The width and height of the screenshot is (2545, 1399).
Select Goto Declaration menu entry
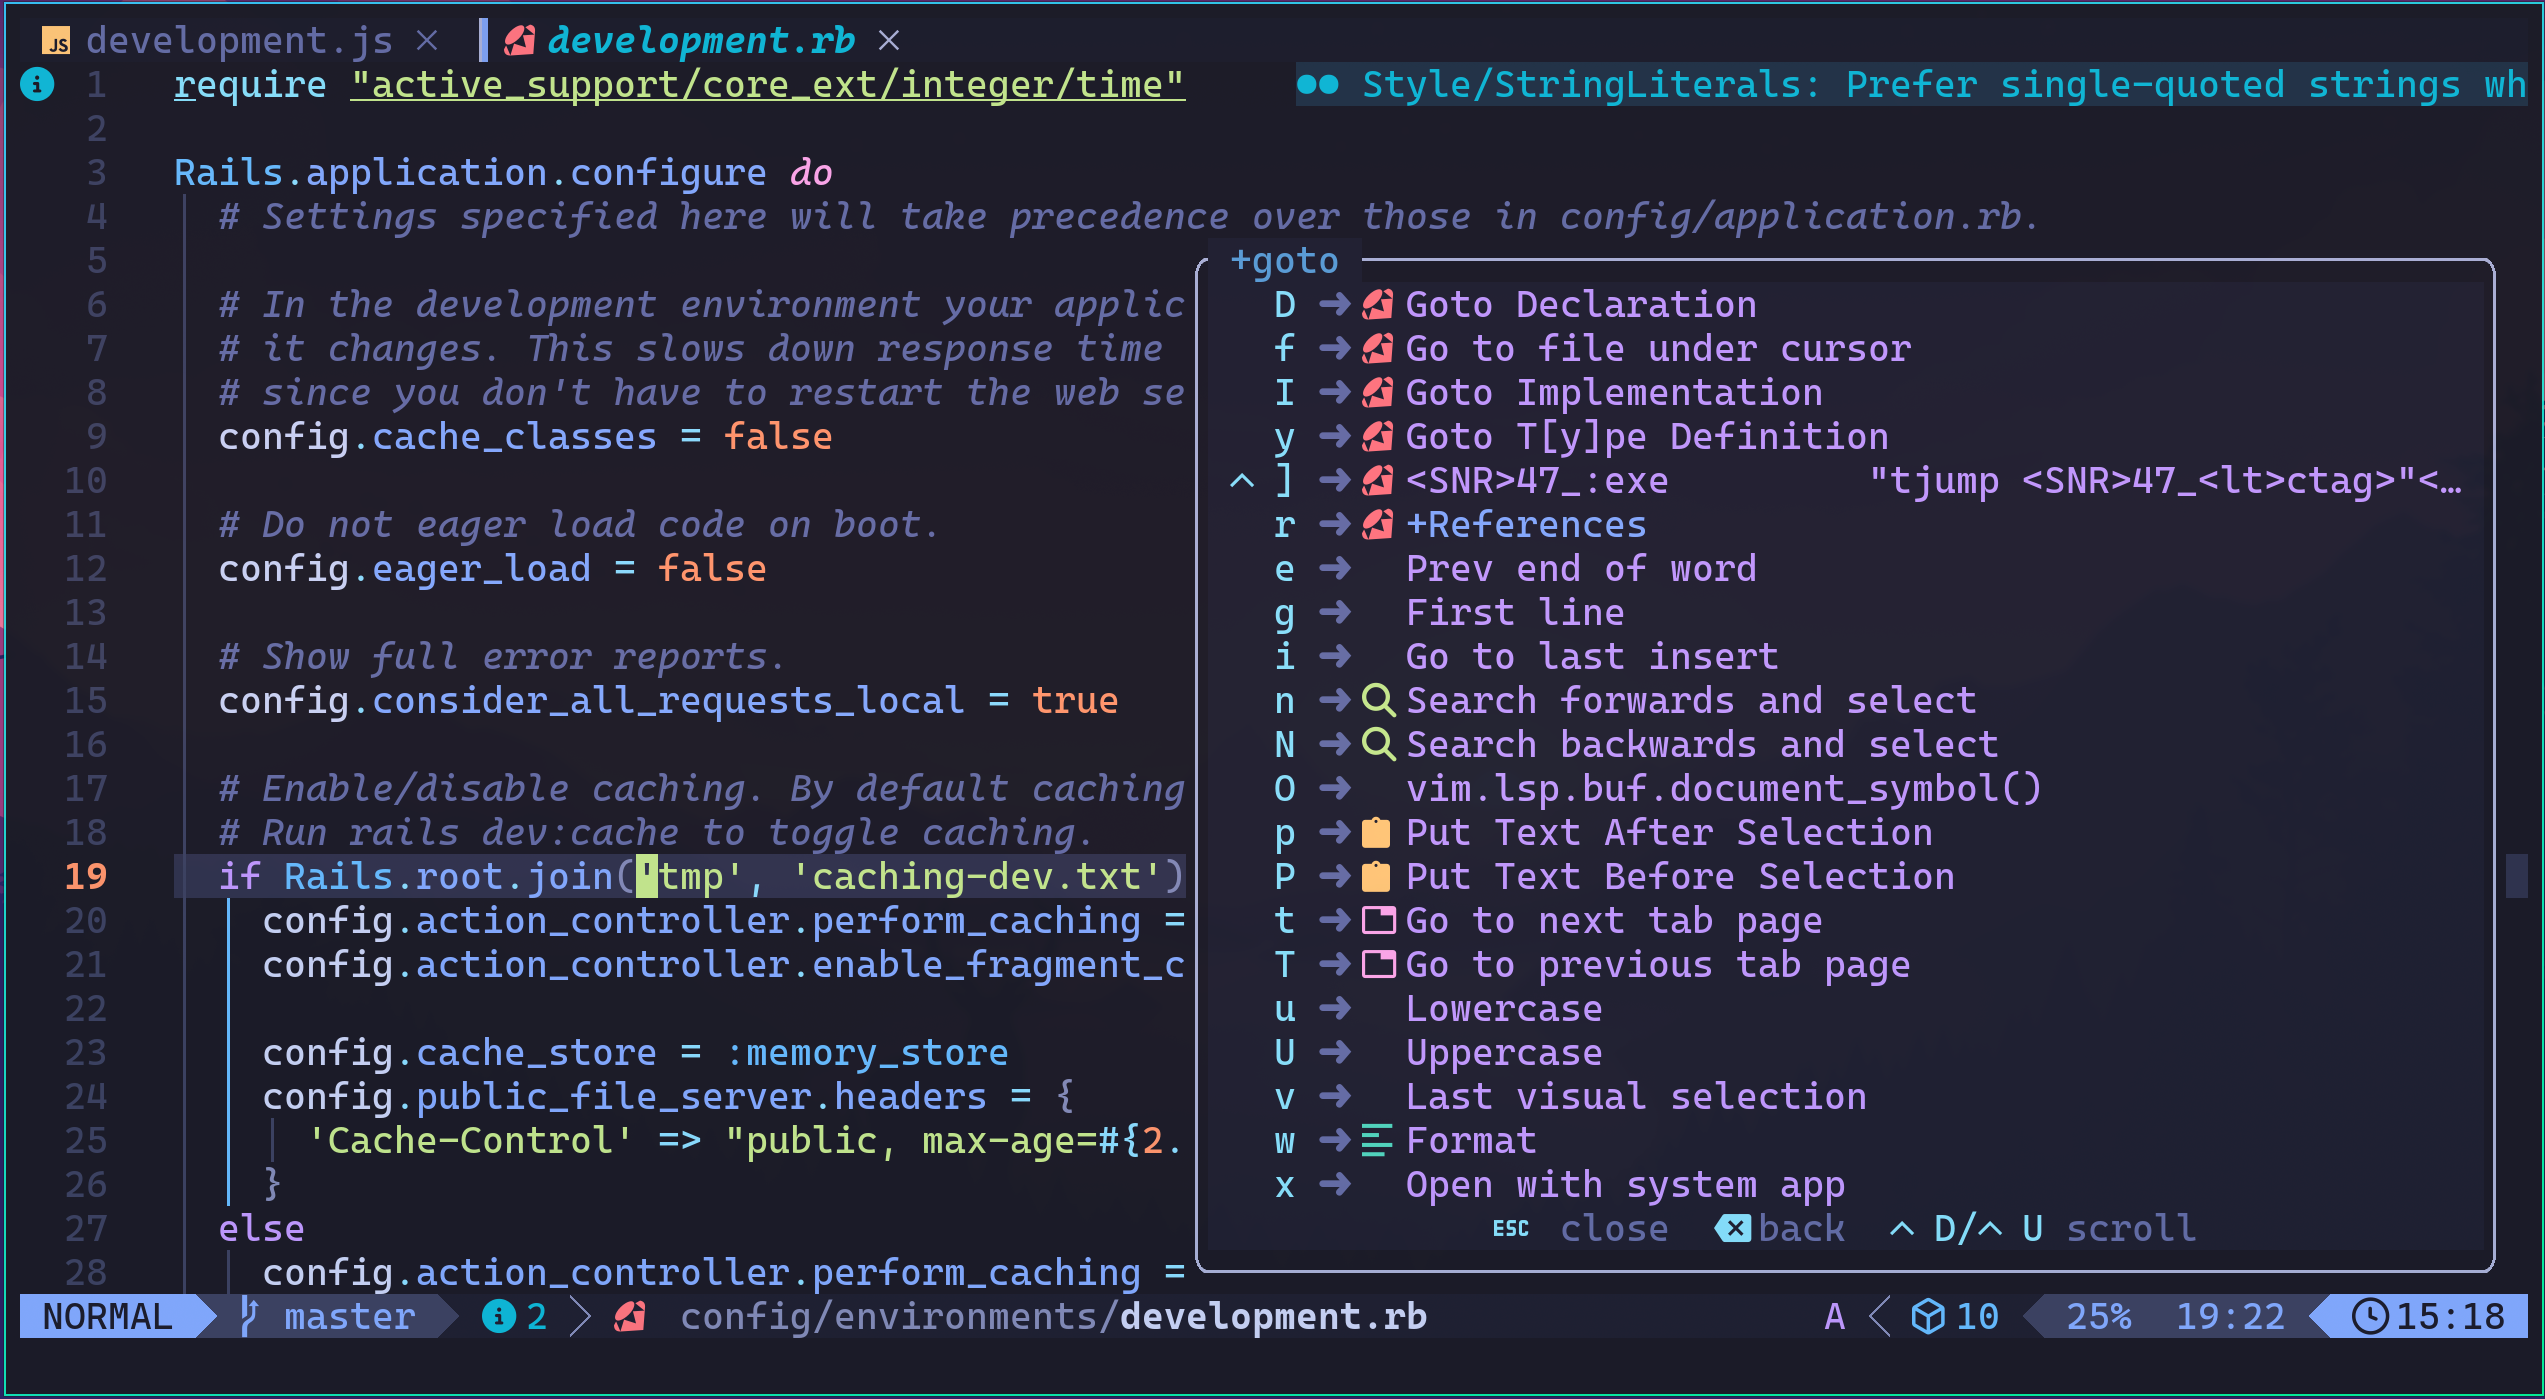tap(1580, 304)
